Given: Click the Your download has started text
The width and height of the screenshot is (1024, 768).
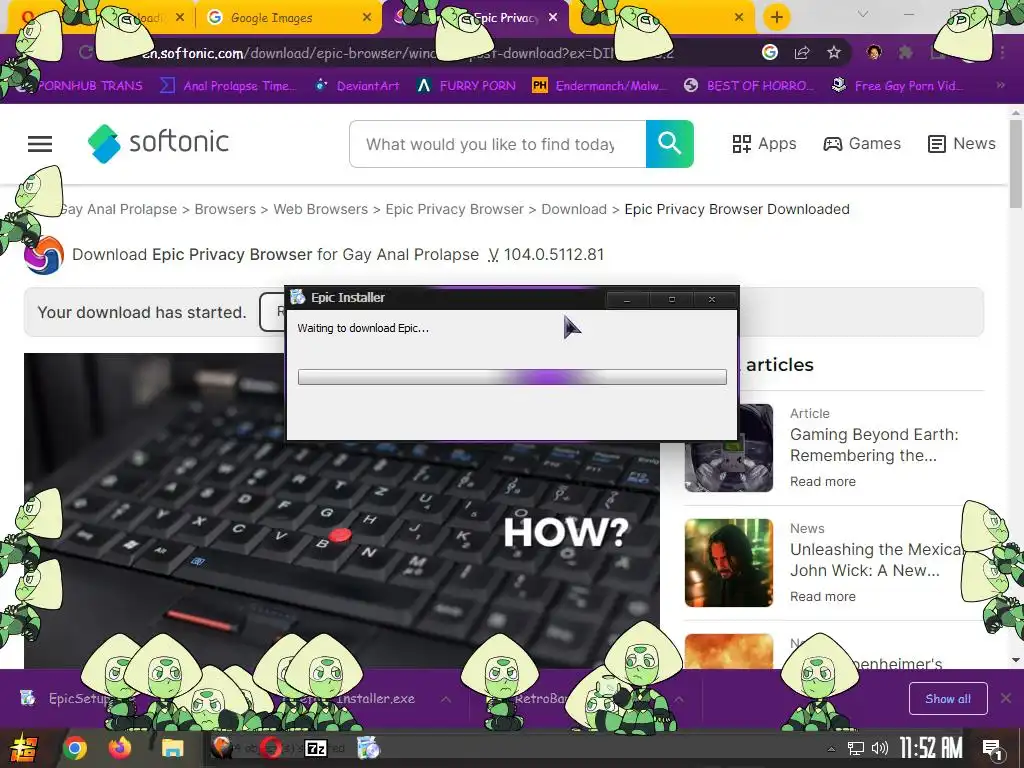Looking at the screenshot, I should click(x=142, y=312).
